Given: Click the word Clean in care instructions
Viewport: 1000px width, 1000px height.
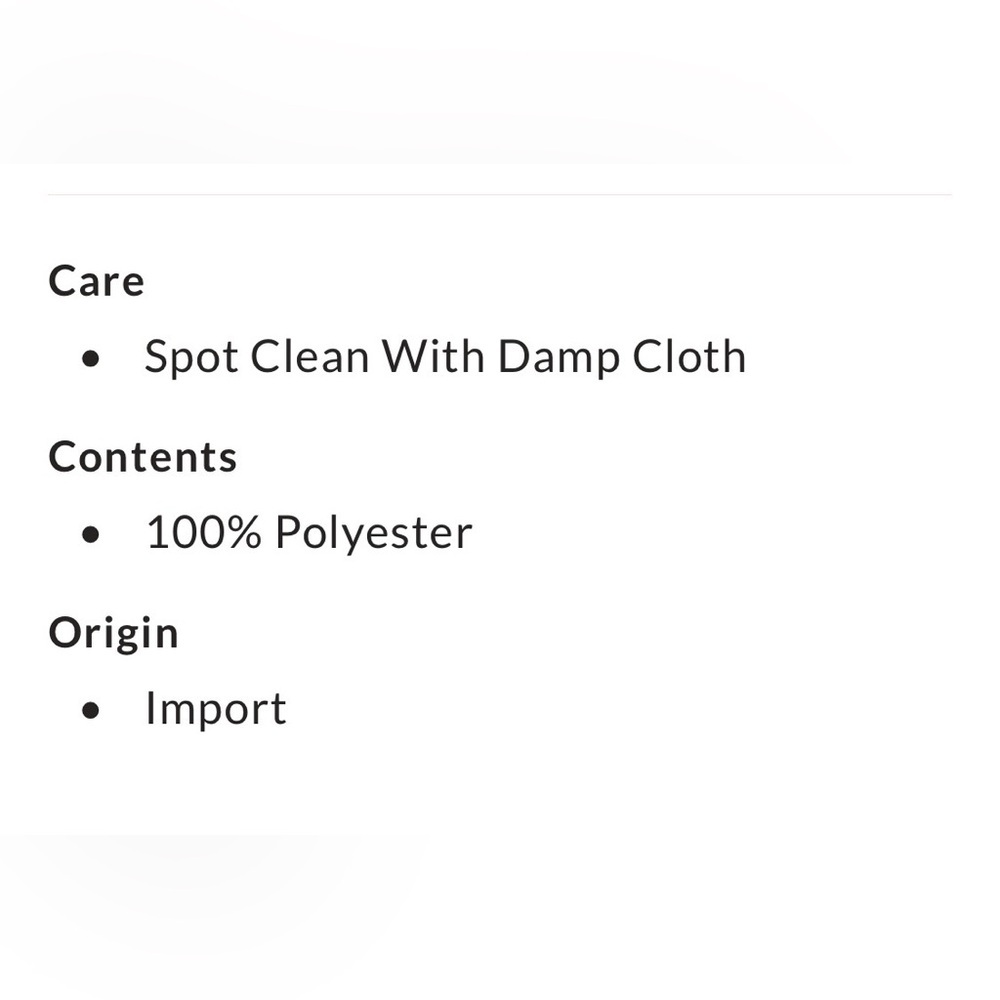Looking at the screenshot, I should click(x=310, y=357).
